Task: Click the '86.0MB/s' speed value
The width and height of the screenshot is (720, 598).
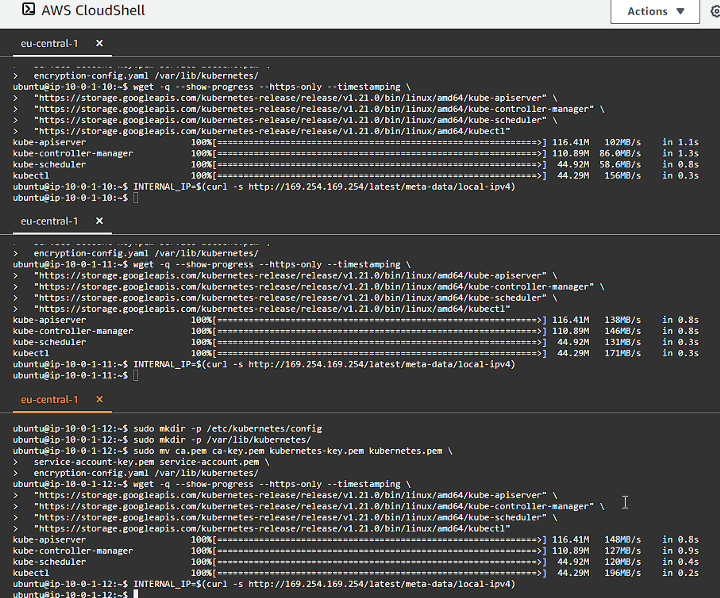Action: pos(620,153)
